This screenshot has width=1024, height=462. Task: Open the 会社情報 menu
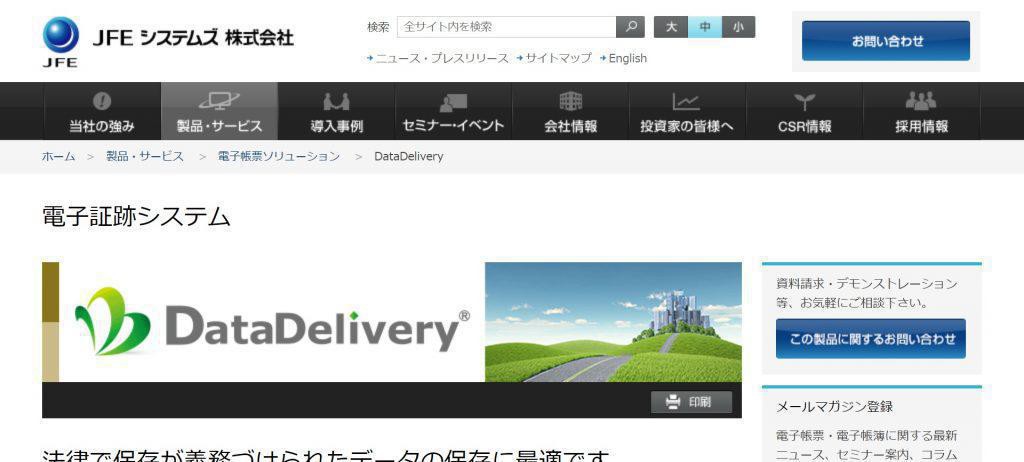click(571, 111)
